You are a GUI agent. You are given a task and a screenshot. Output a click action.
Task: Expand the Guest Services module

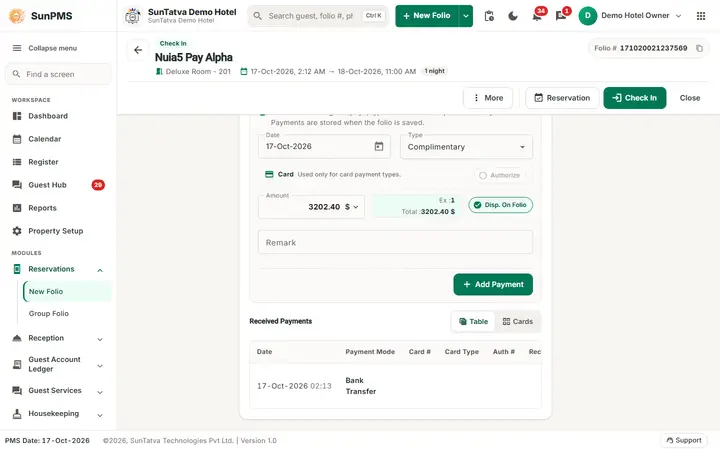(100, 392)
